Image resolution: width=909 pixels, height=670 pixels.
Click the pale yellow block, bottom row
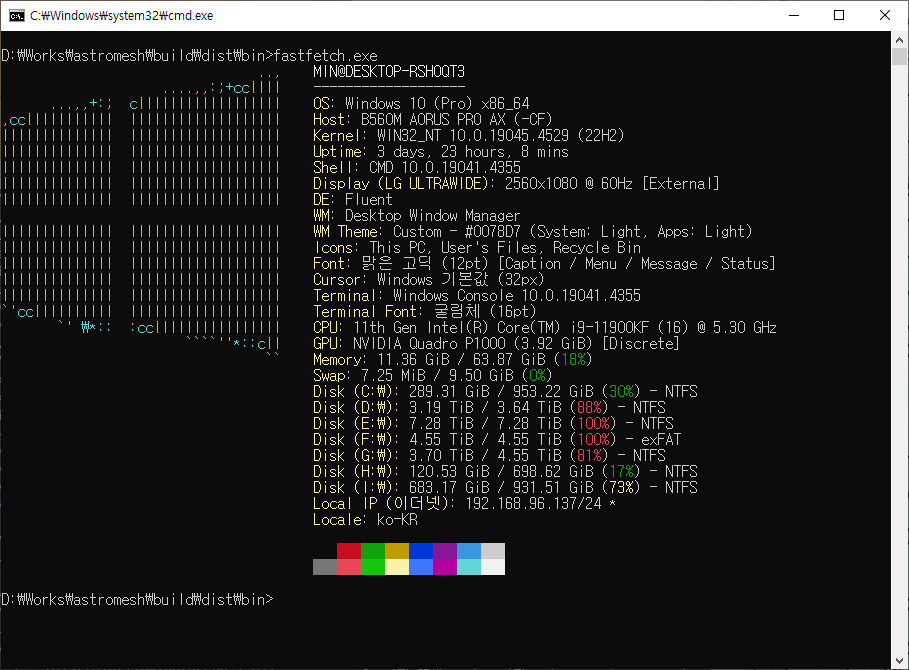(x=397, y=567)
